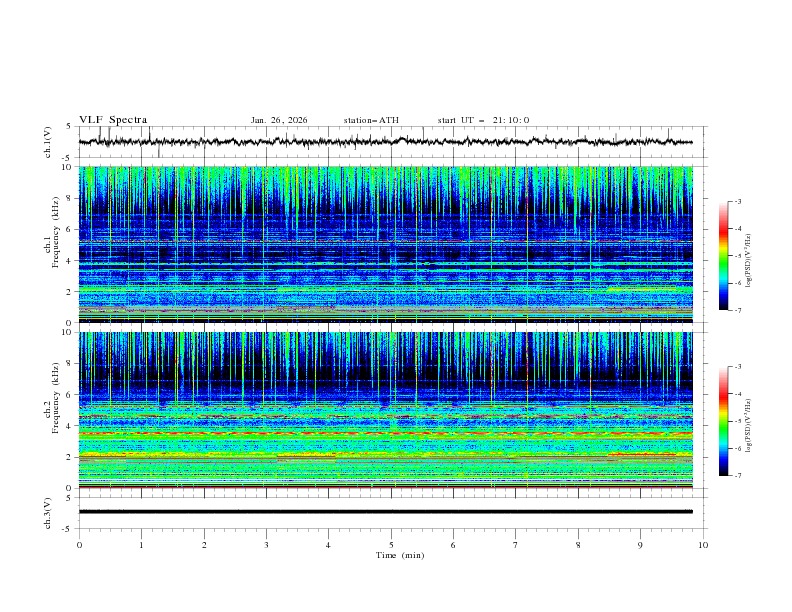Click the "station=ATH" header label

coord(371,120)
